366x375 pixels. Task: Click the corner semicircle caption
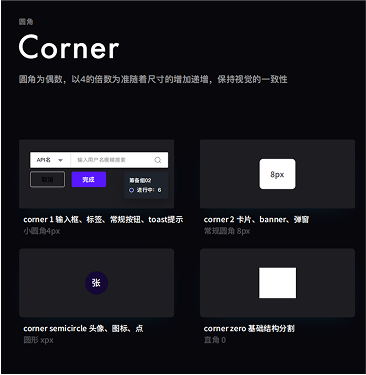83,328
